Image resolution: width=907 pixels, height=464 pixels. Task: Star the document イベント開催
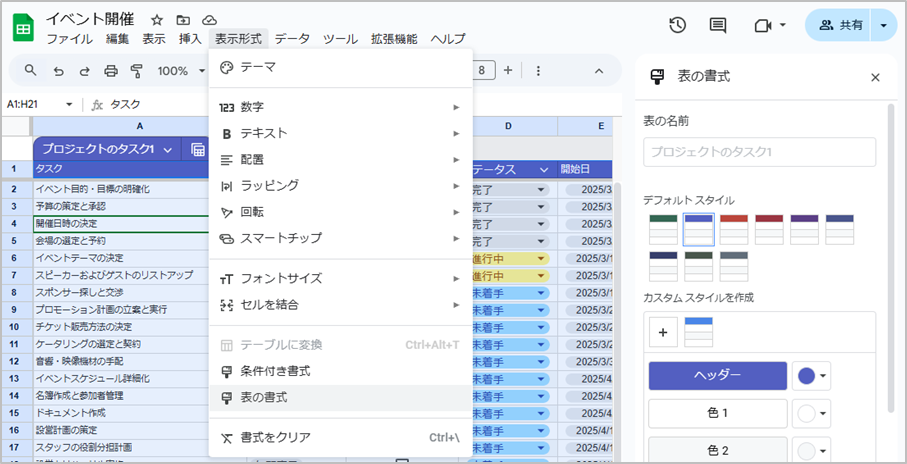pos(157,20)
